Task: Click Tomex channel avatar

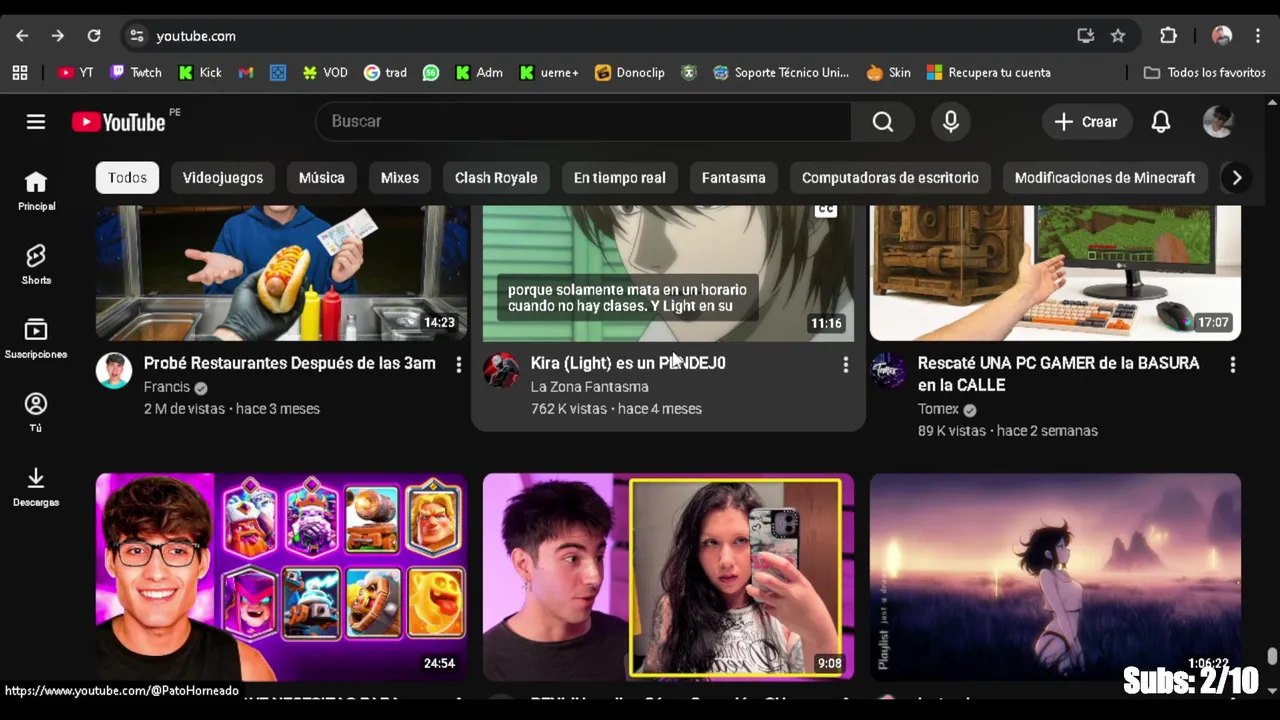Action: click(888, 371)
